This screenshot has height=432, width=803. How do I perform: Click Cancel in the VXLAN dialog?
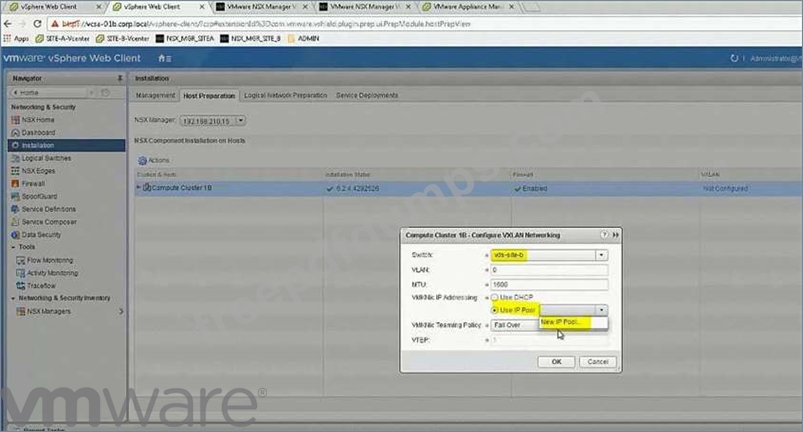[x=598, y=362]
